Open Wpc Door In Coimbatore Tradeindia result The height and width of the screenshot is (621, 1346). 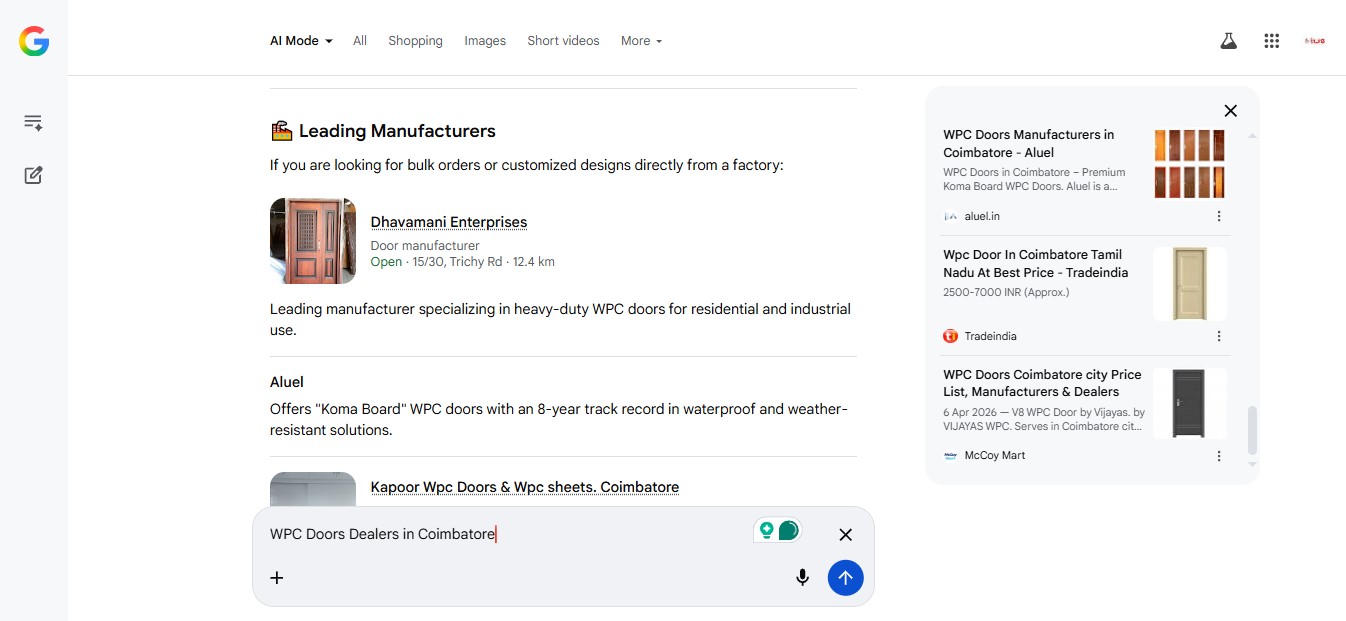[x=1035, y=263]
